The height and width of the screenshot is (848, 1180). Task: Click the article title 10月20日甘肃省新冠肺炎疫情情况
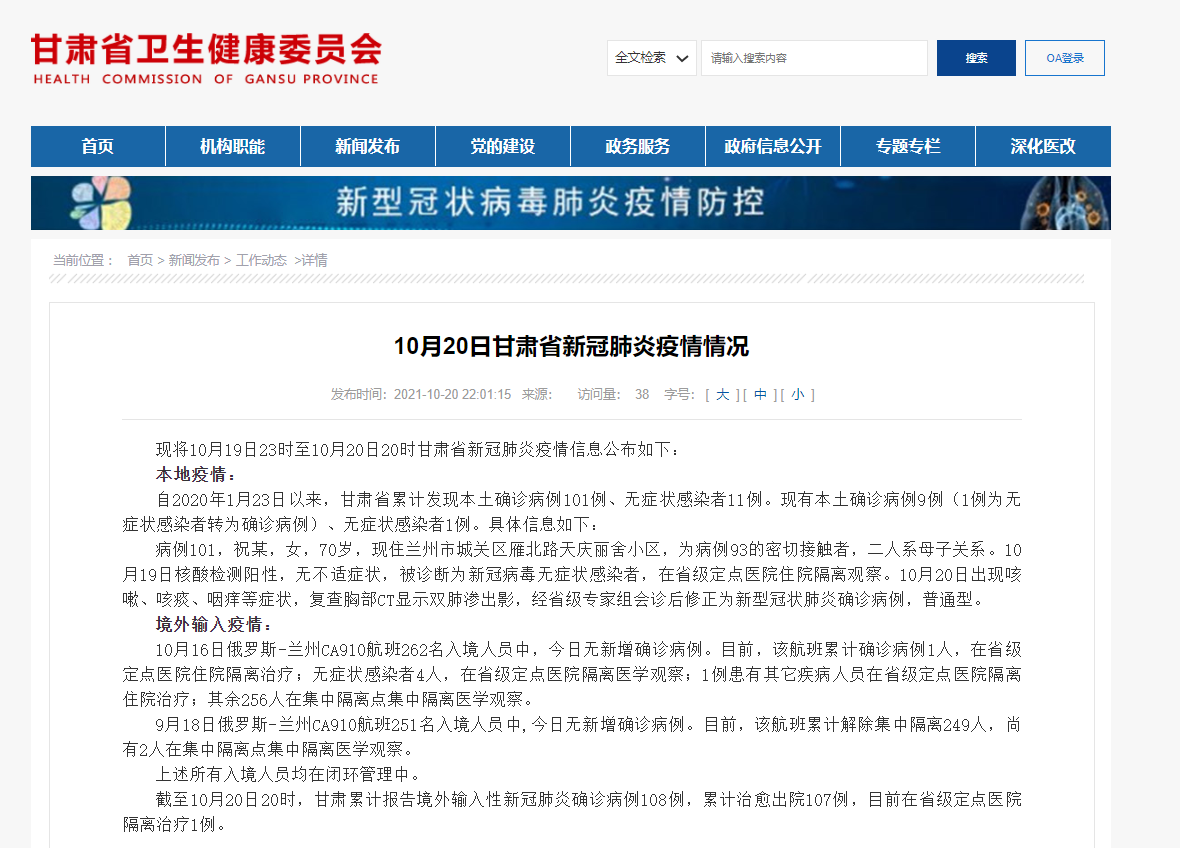pos(571,346)
